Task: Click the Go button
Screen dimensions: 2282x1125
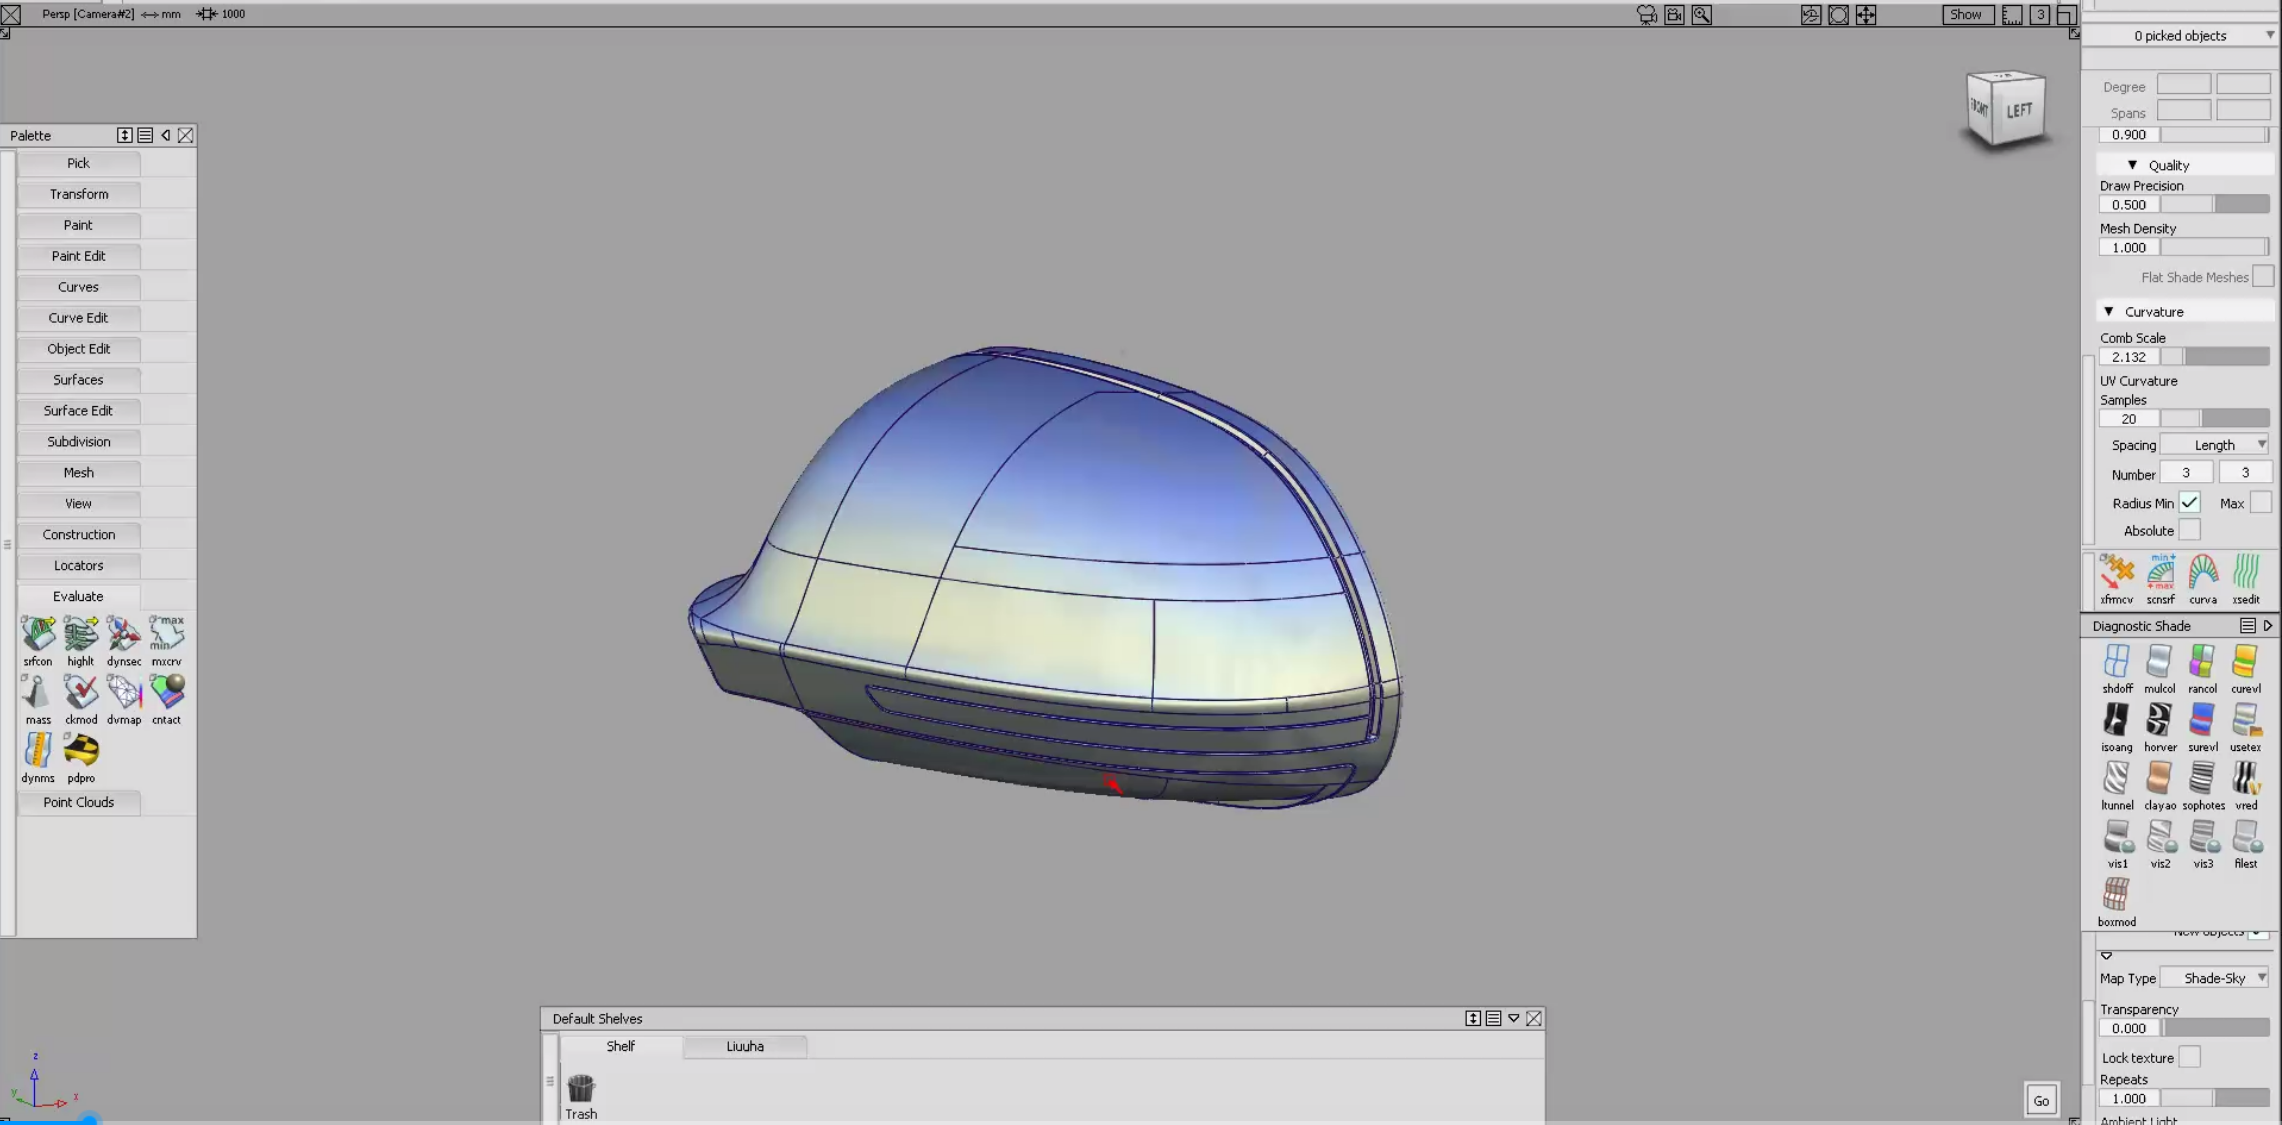Action: pos(2041,1099)
